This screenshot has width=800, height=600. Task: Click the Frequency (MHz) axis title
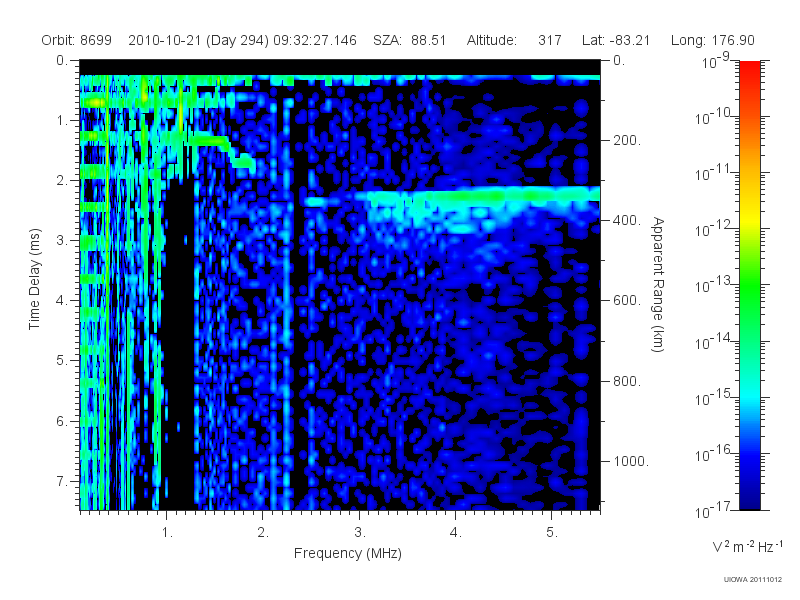pyautogui.click(x=347, y=553)
